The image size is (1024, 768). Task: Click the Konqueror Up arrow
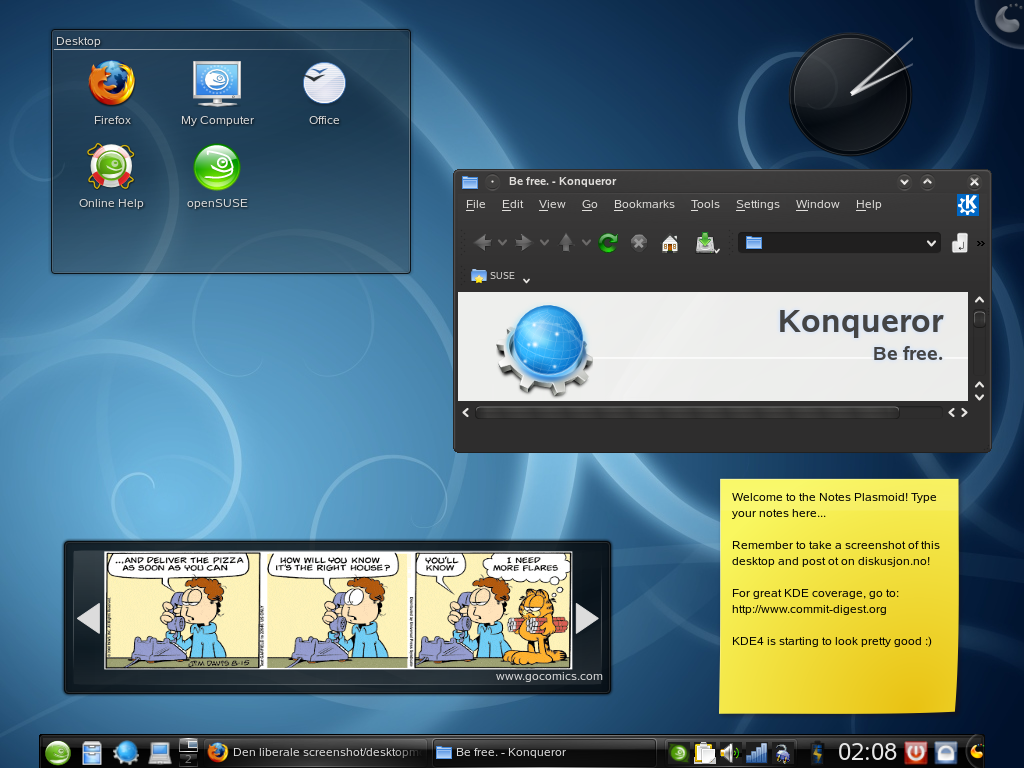coord(566,243)
